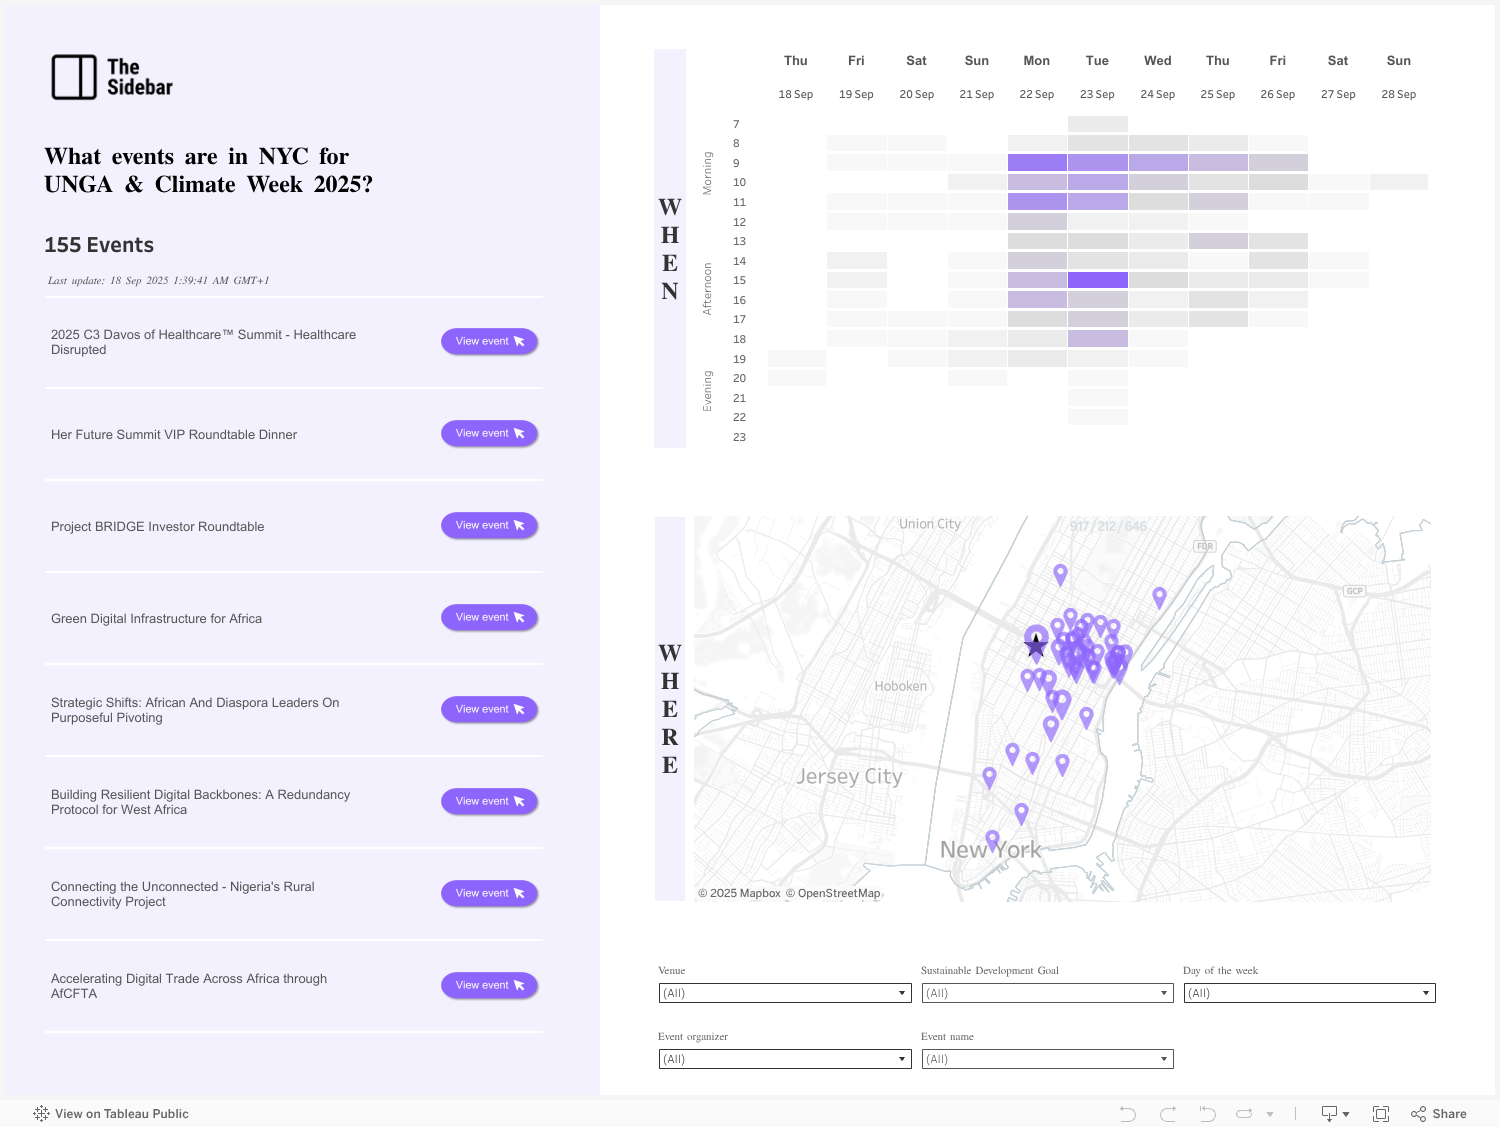Screen dimensions: 1500x1127
Task: View event for Strategic Shifts African Diaspora Leaders
Action: (490, 709)
